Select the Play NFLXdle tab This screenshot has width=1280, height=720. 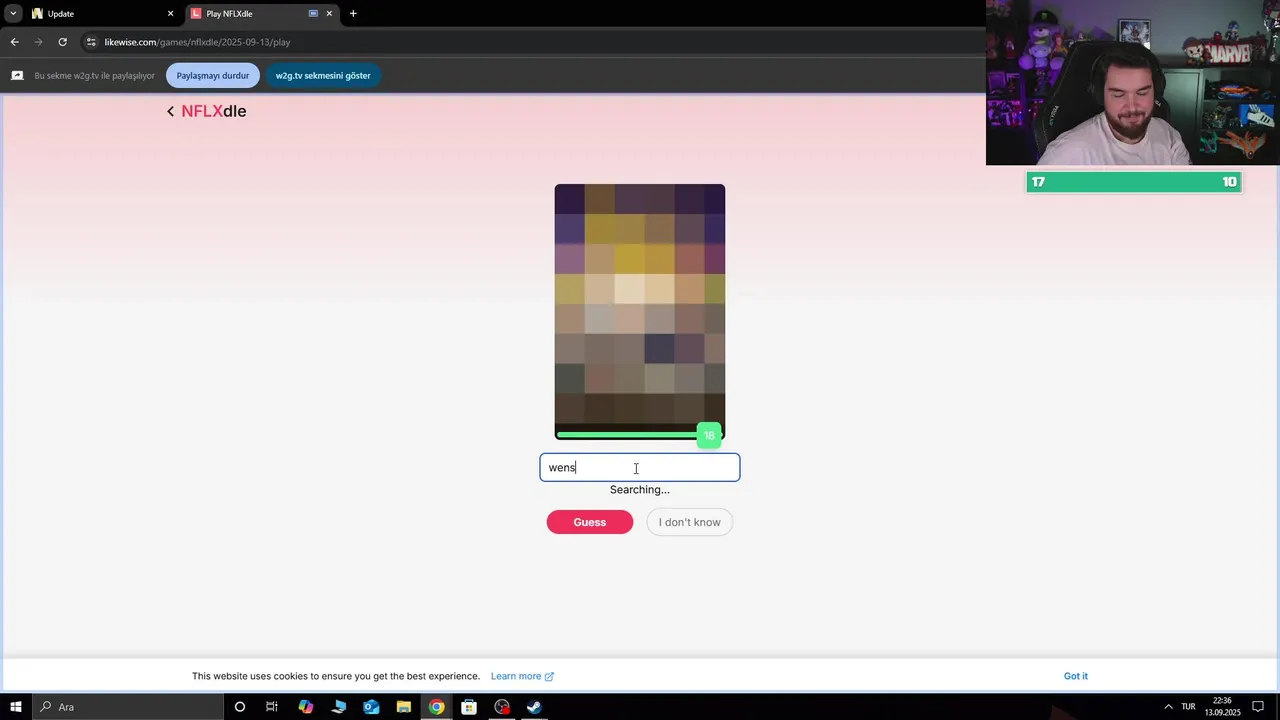pos(262,14)
